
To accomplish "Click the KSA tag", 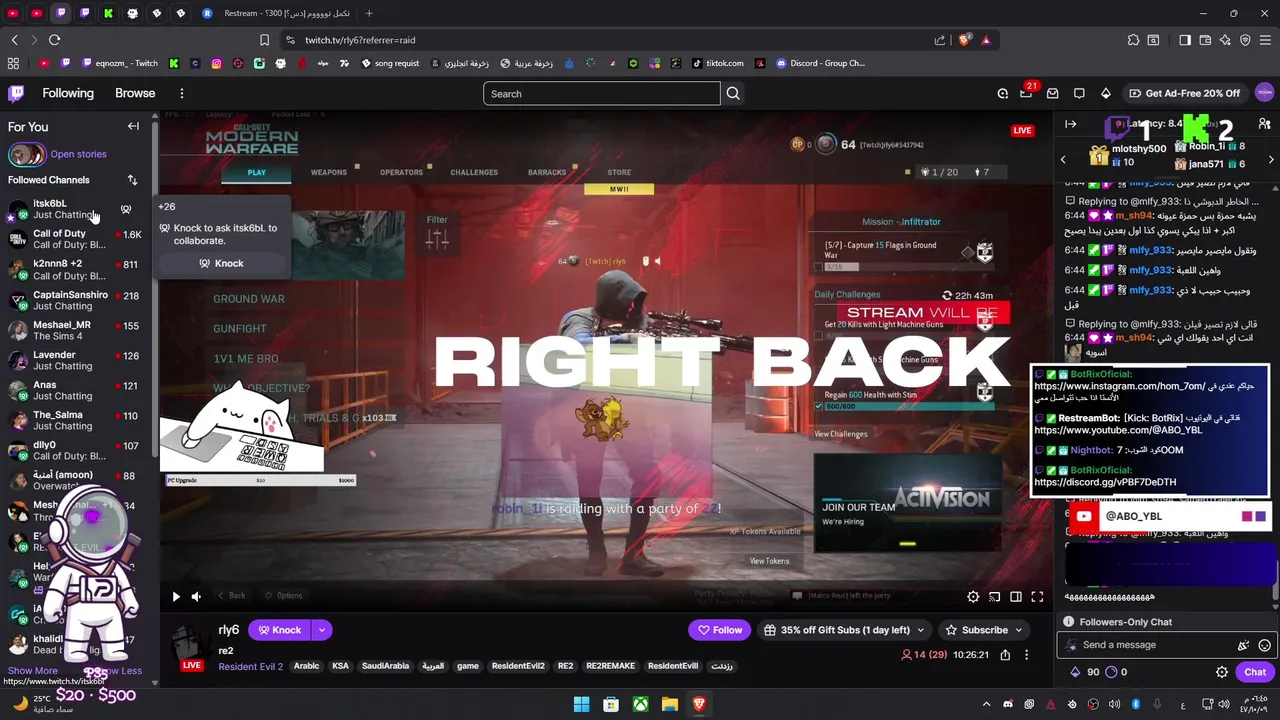I will click(340, 666).
